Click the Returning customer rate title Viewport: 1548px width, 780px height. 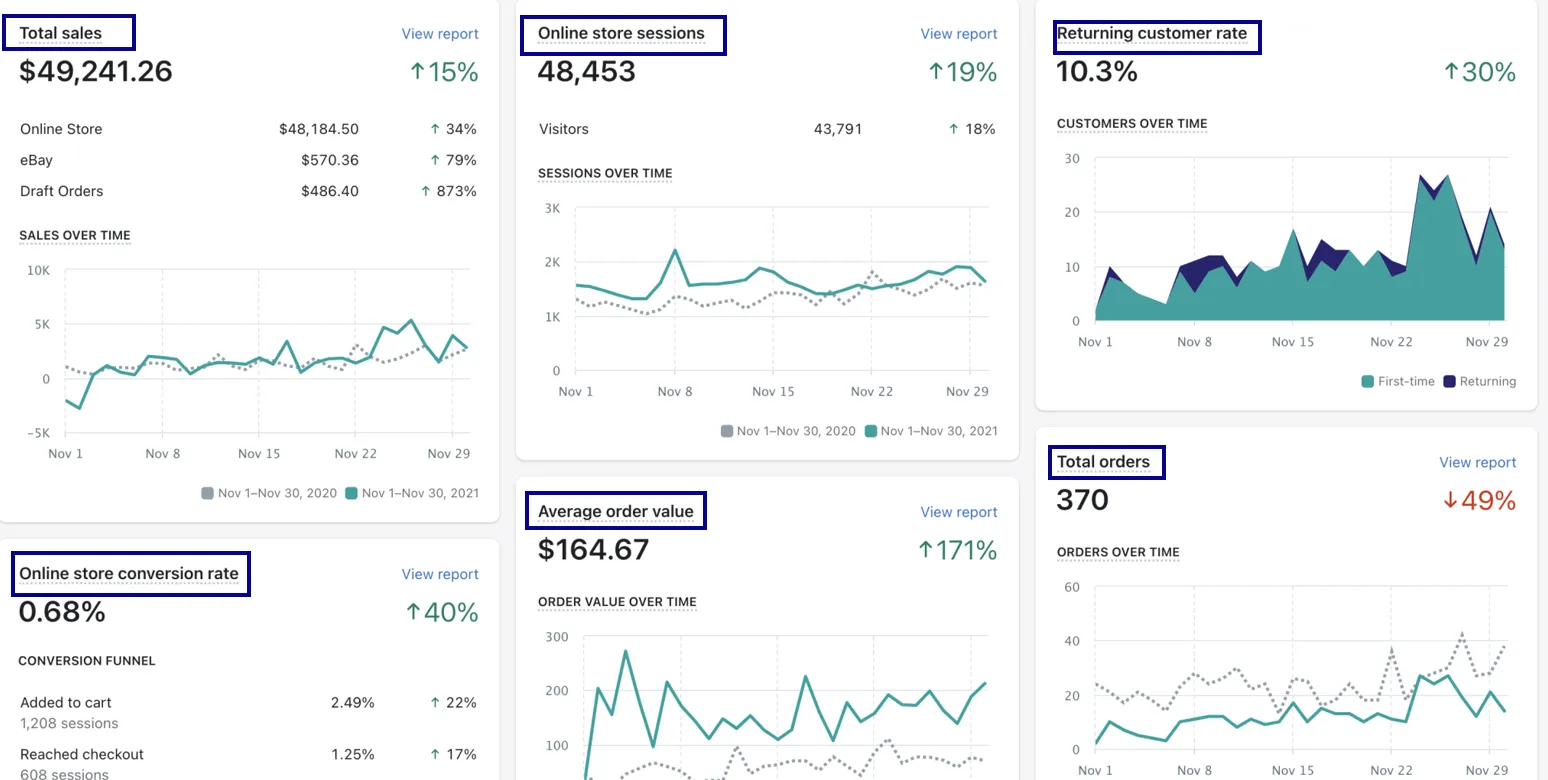click(1152, 34)
